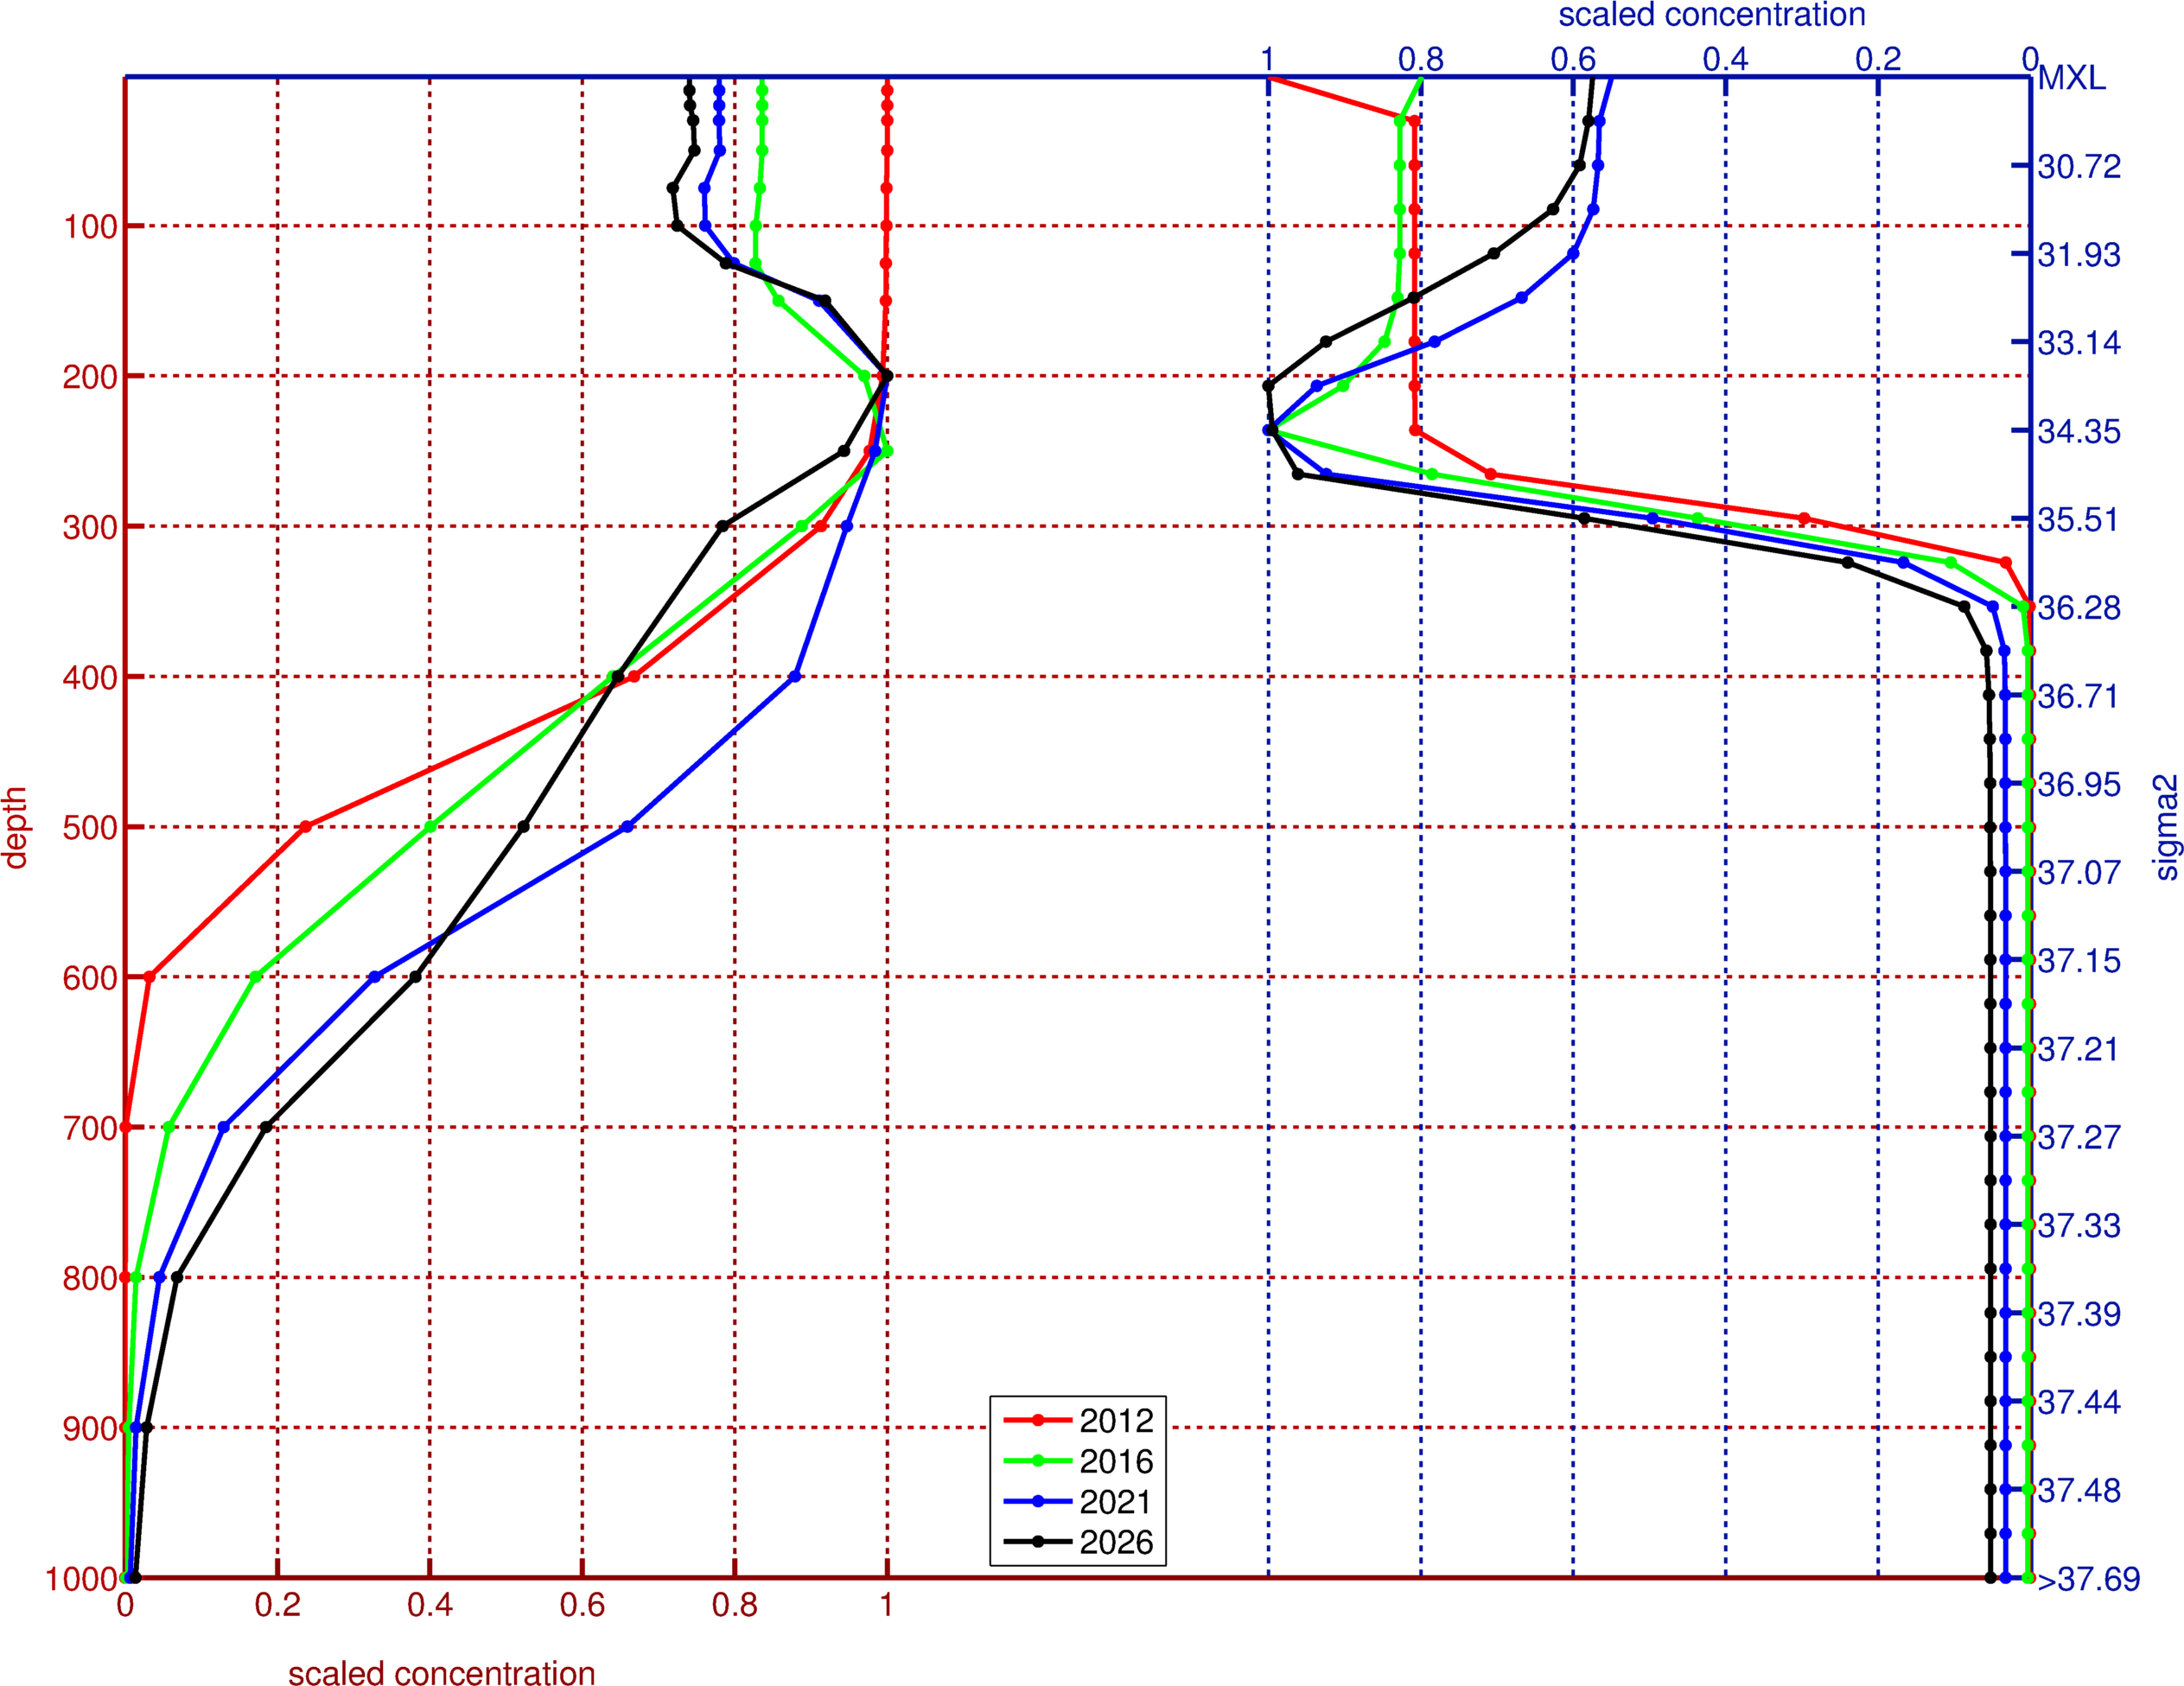
Task: Click the 0.6 tick on bottom axis
Action: [582, 1606]
